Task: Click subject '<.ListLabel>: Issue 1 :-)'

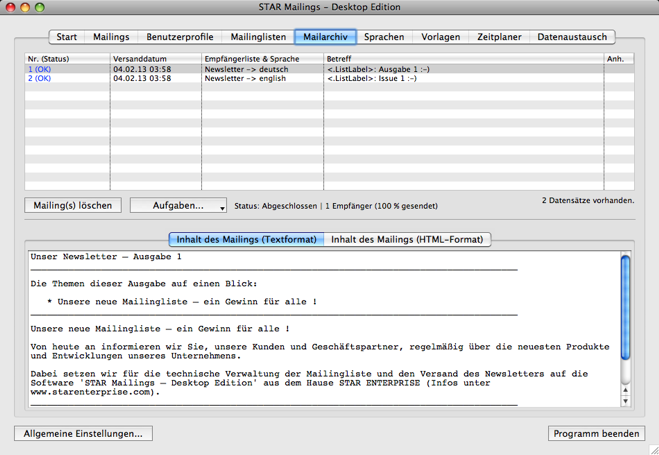Action: [372, 78]
